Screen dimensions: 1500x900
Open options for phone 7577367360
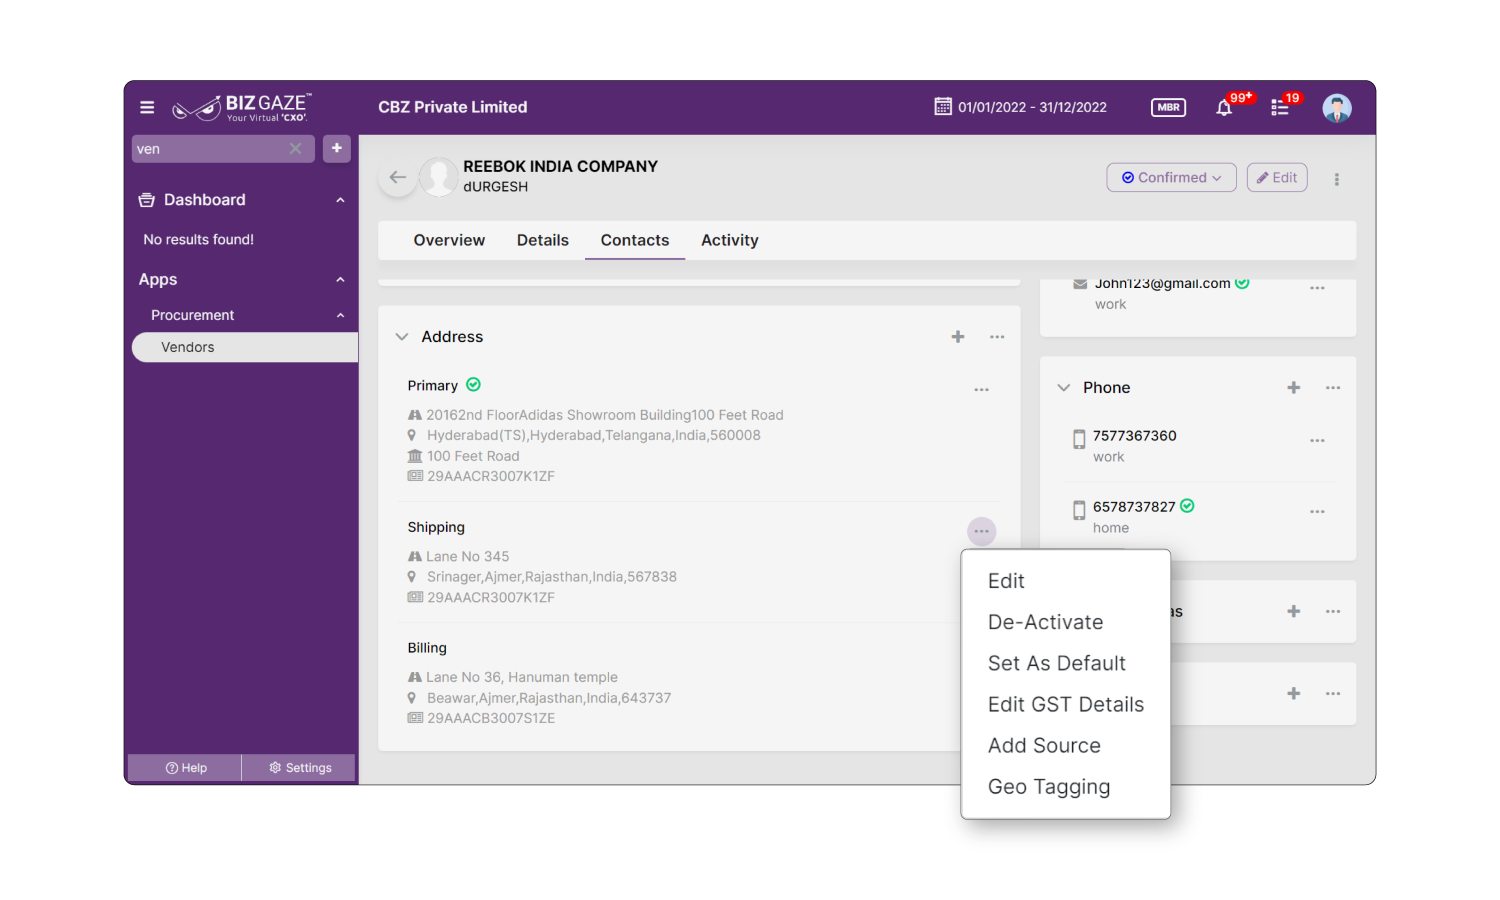(x=1317, y=440)
